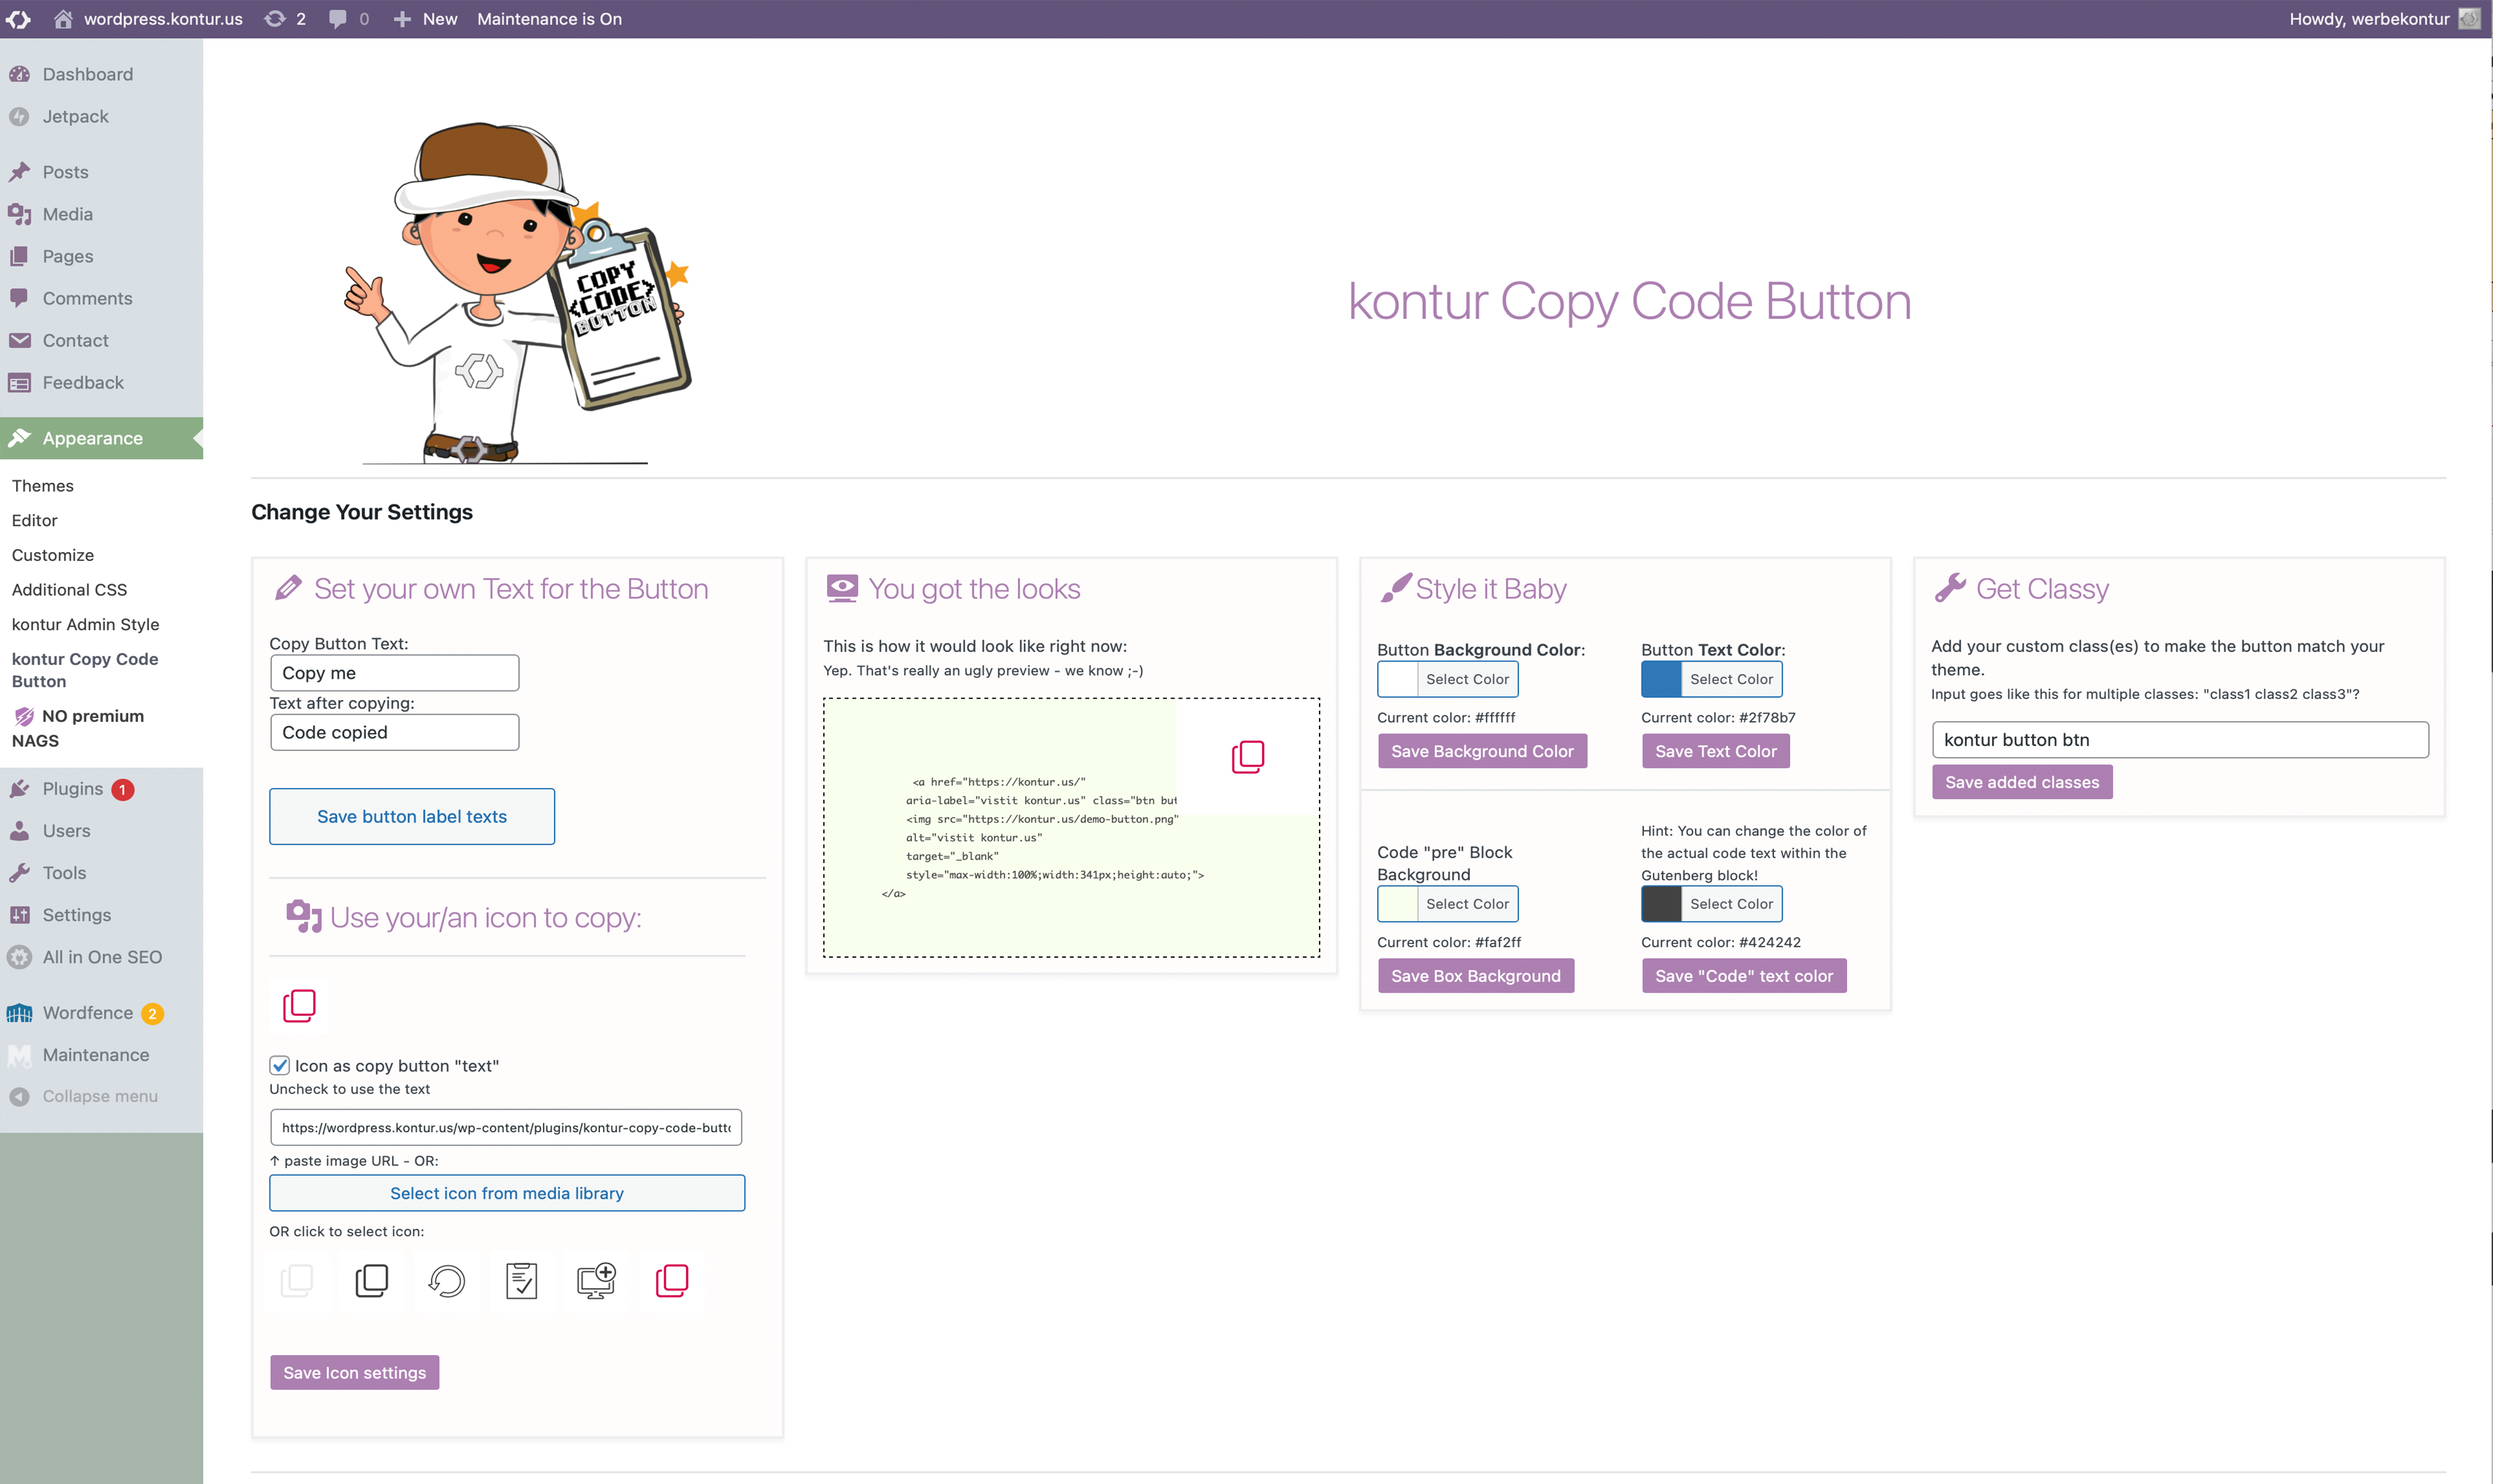
Task: Click the Text after copying field
Action: pos(395,732)
